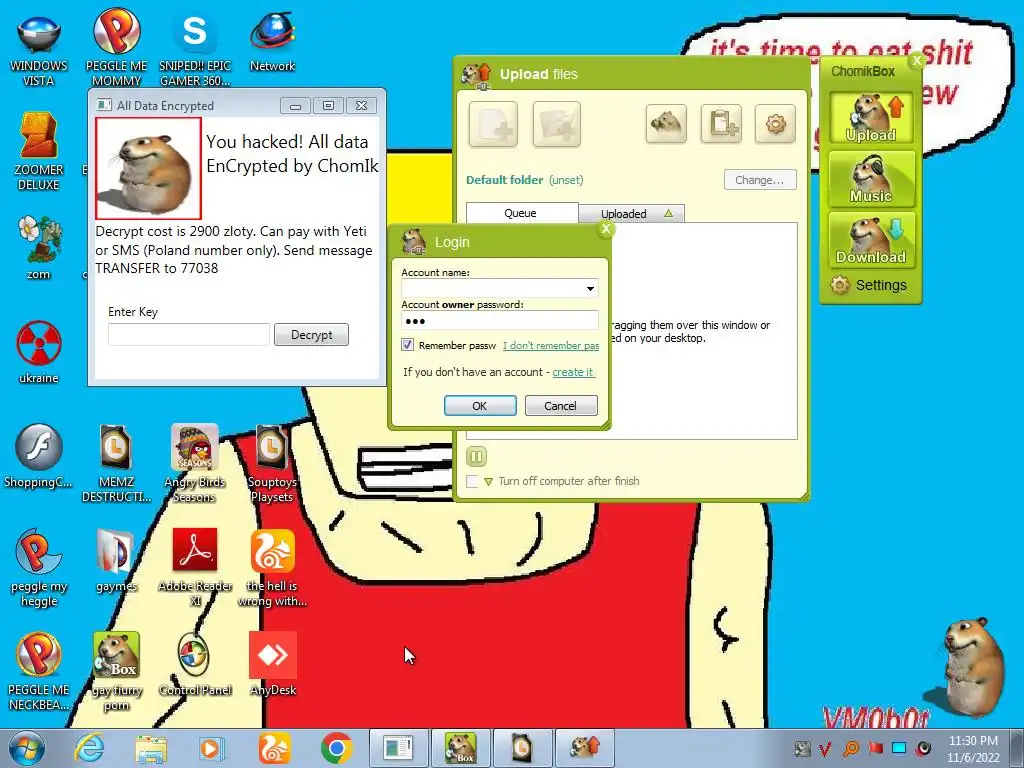
Task: Launch Google Chrome from the taskbar
Action: (x=336, y=748)
